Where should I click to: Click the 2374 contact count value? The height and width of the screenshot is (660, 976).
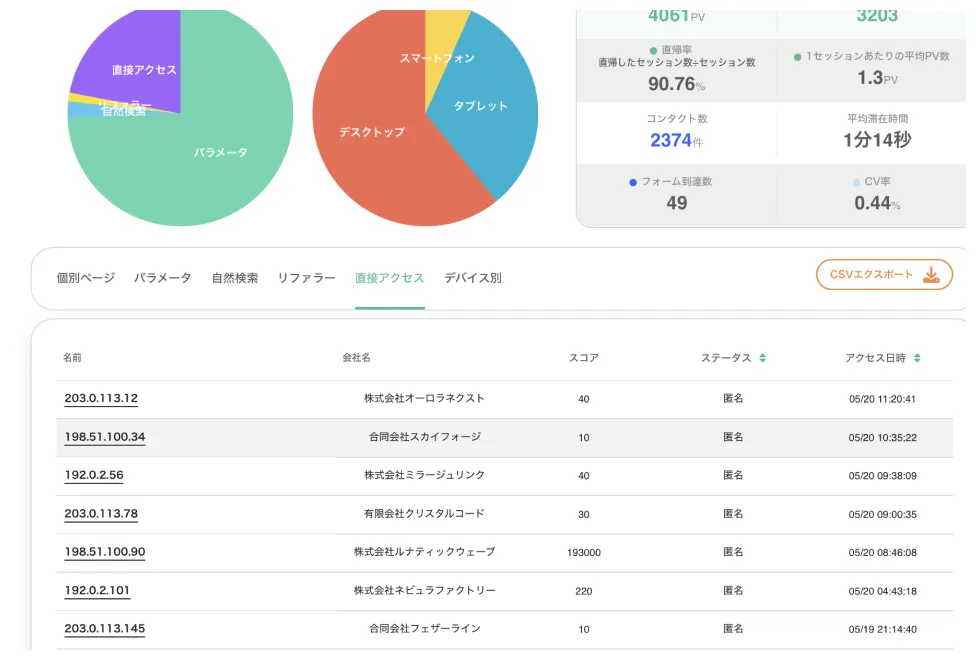coord(671,141)
